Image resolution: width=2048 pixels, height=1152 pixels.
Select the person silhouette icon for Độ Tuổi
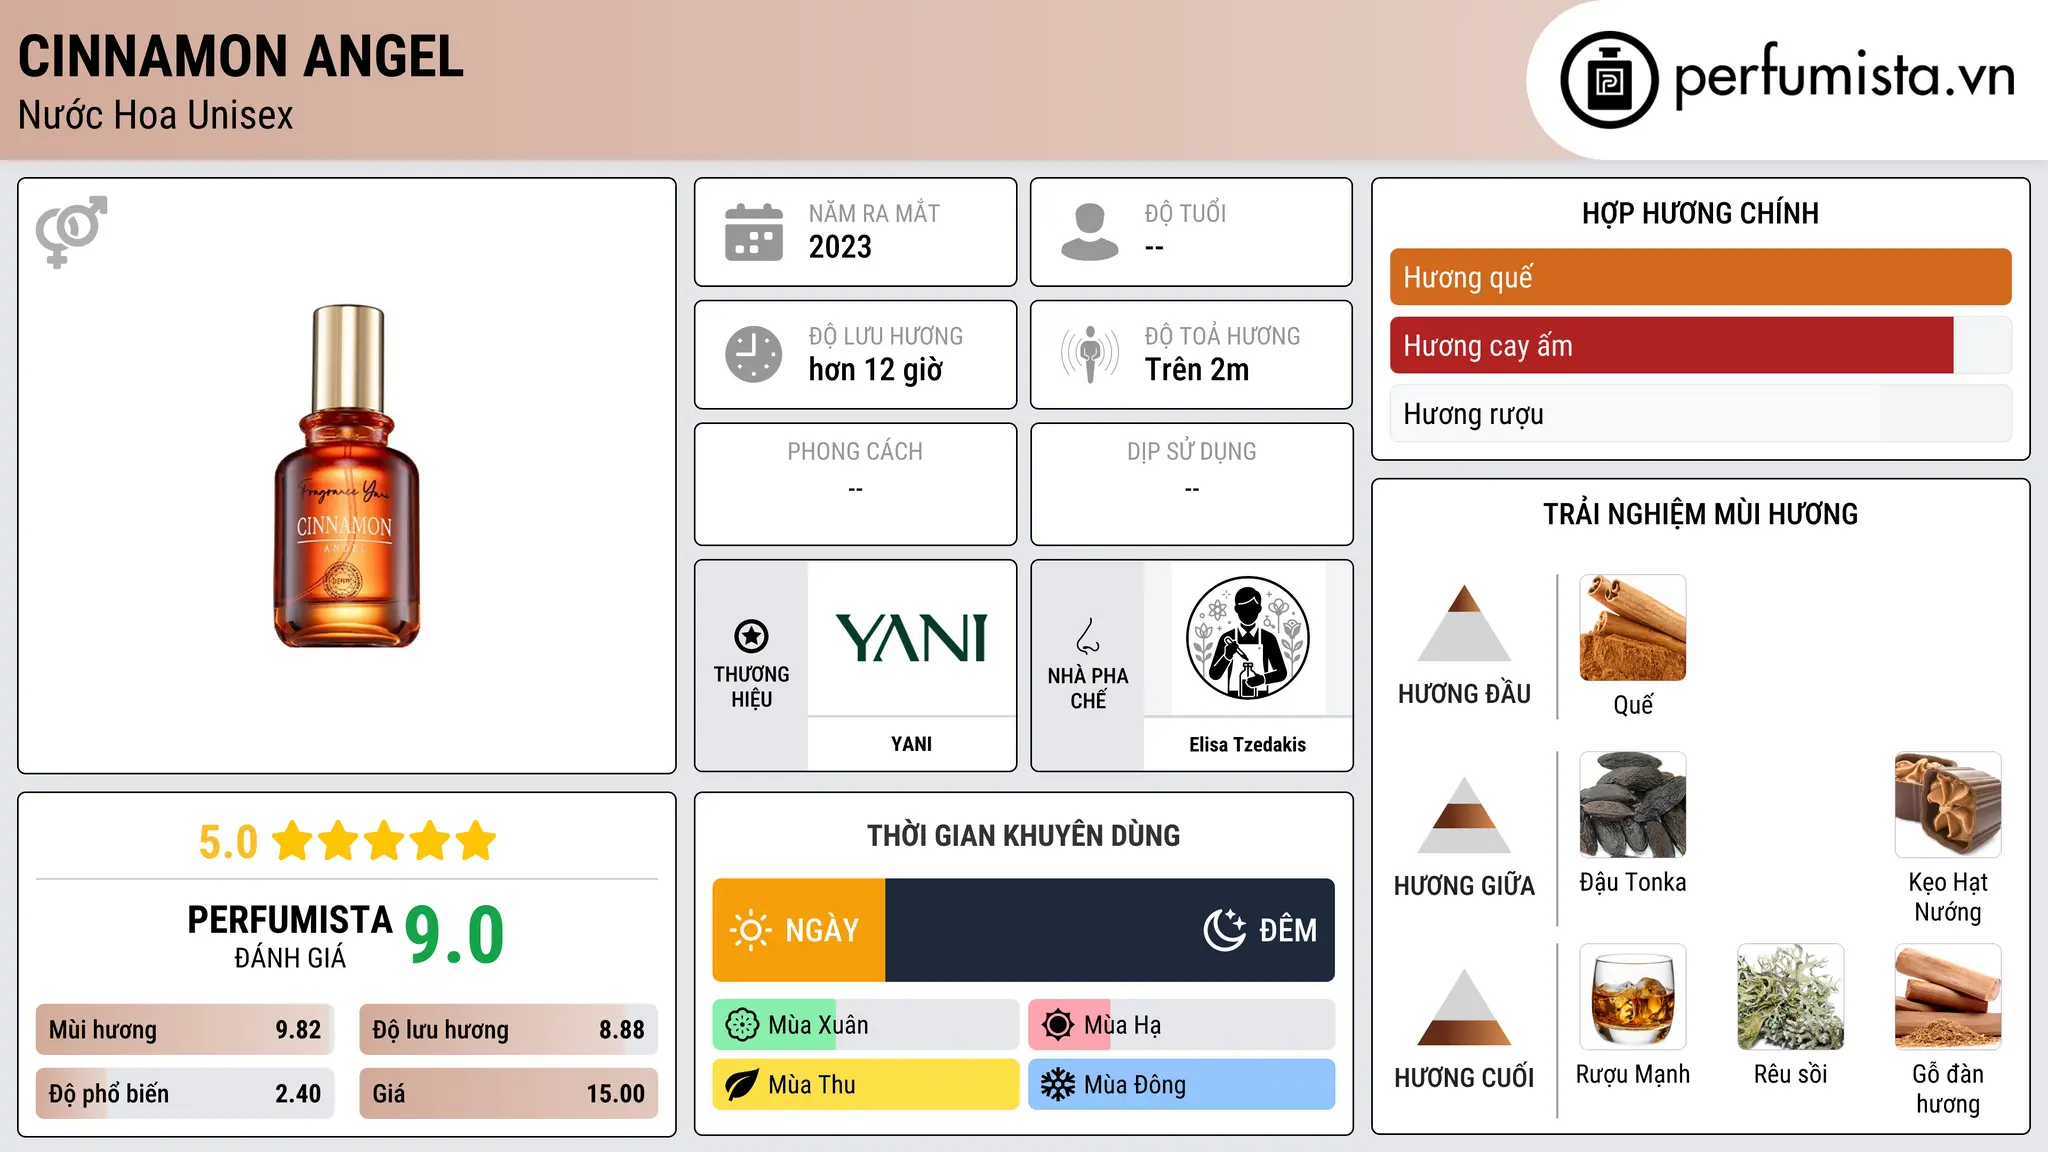(1090, 232)
